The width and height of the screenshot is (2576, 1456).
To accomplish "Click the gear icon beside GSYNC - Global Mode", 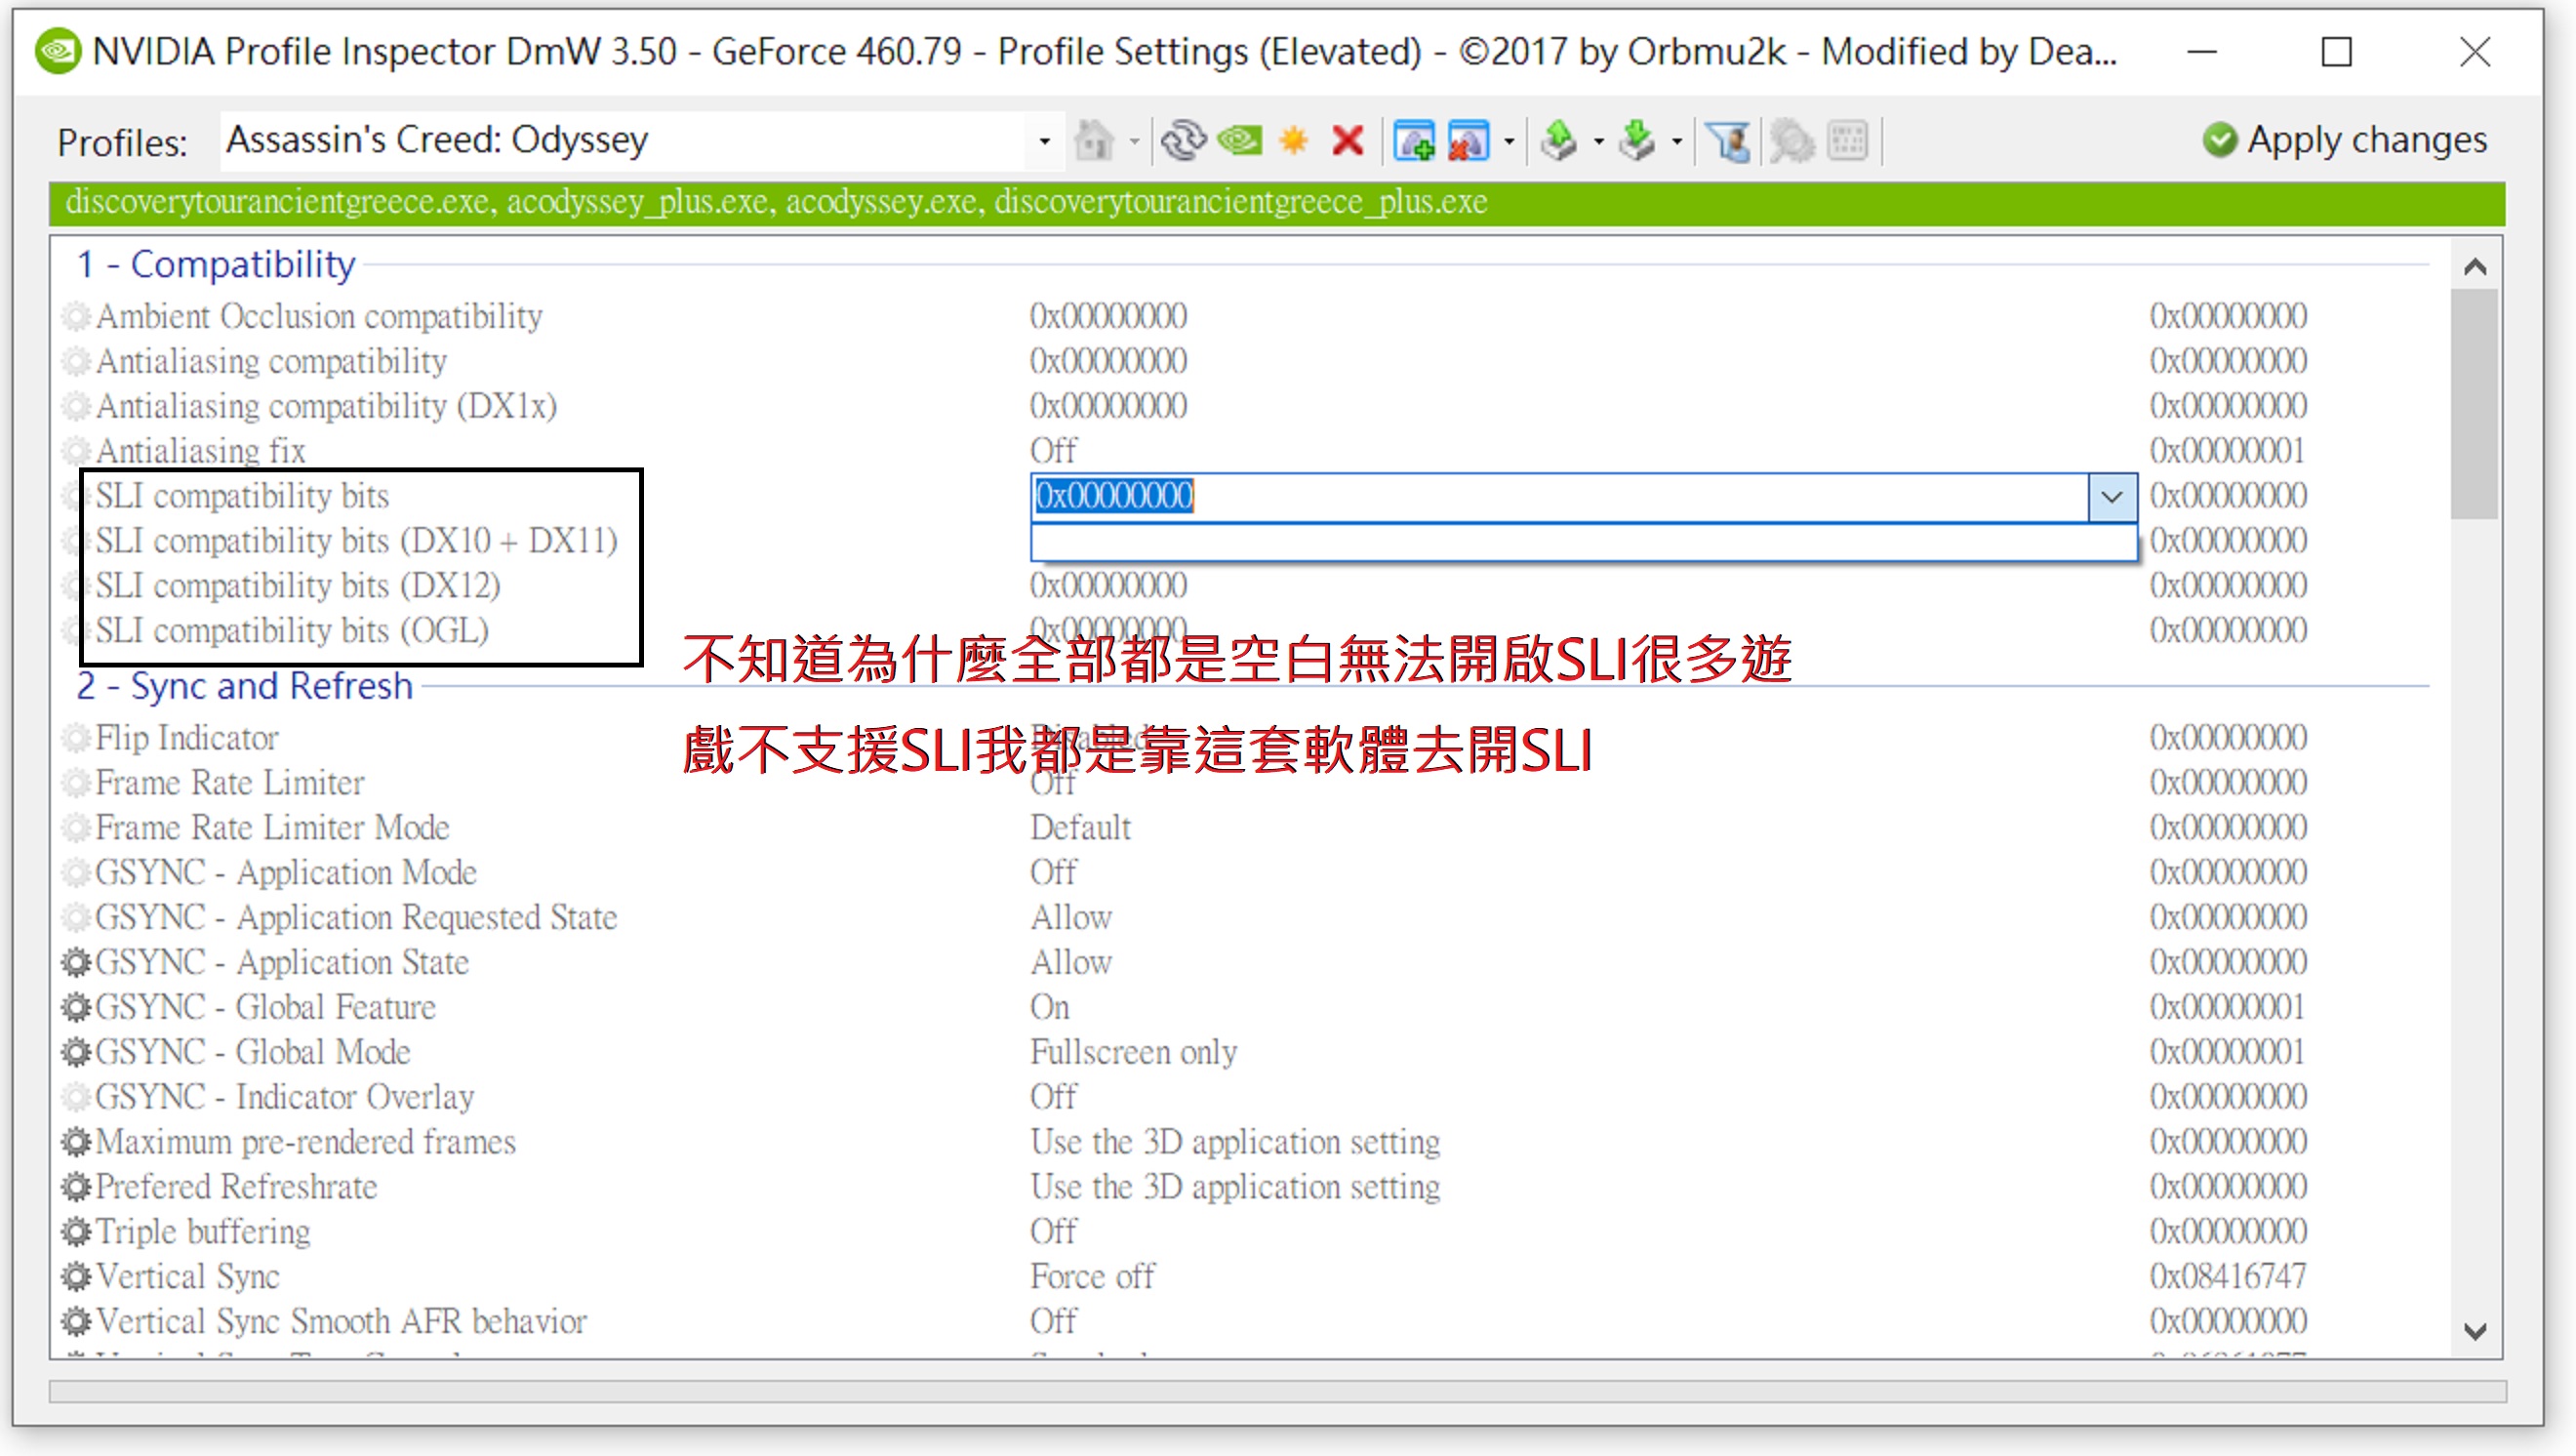I will coord(76,1052).
